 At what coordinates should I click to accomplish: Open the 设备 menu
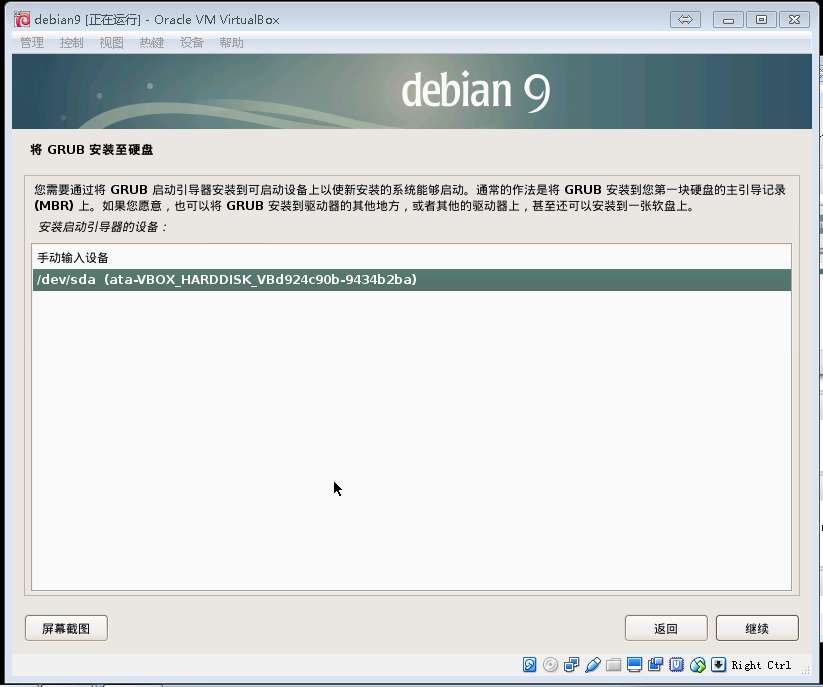(192, 43)
